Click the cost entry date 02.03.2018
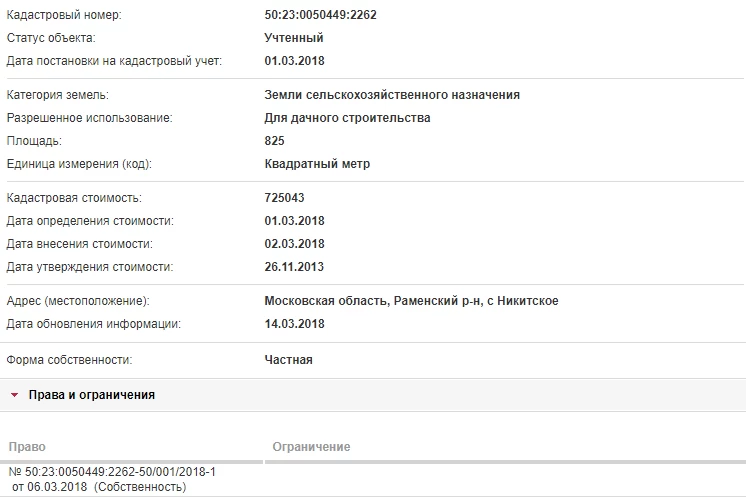 [x=294, y=244]
